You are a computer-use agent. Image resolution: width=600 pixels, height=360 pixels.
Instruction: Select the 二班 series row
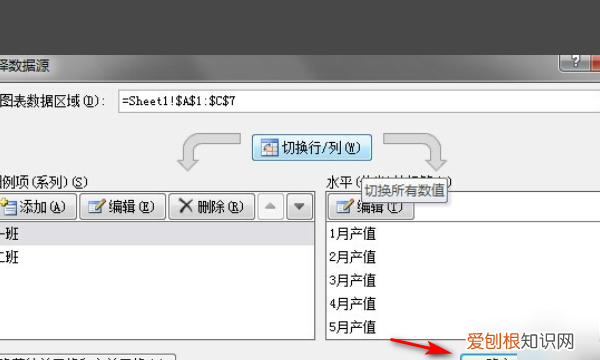tap(157, 257)
